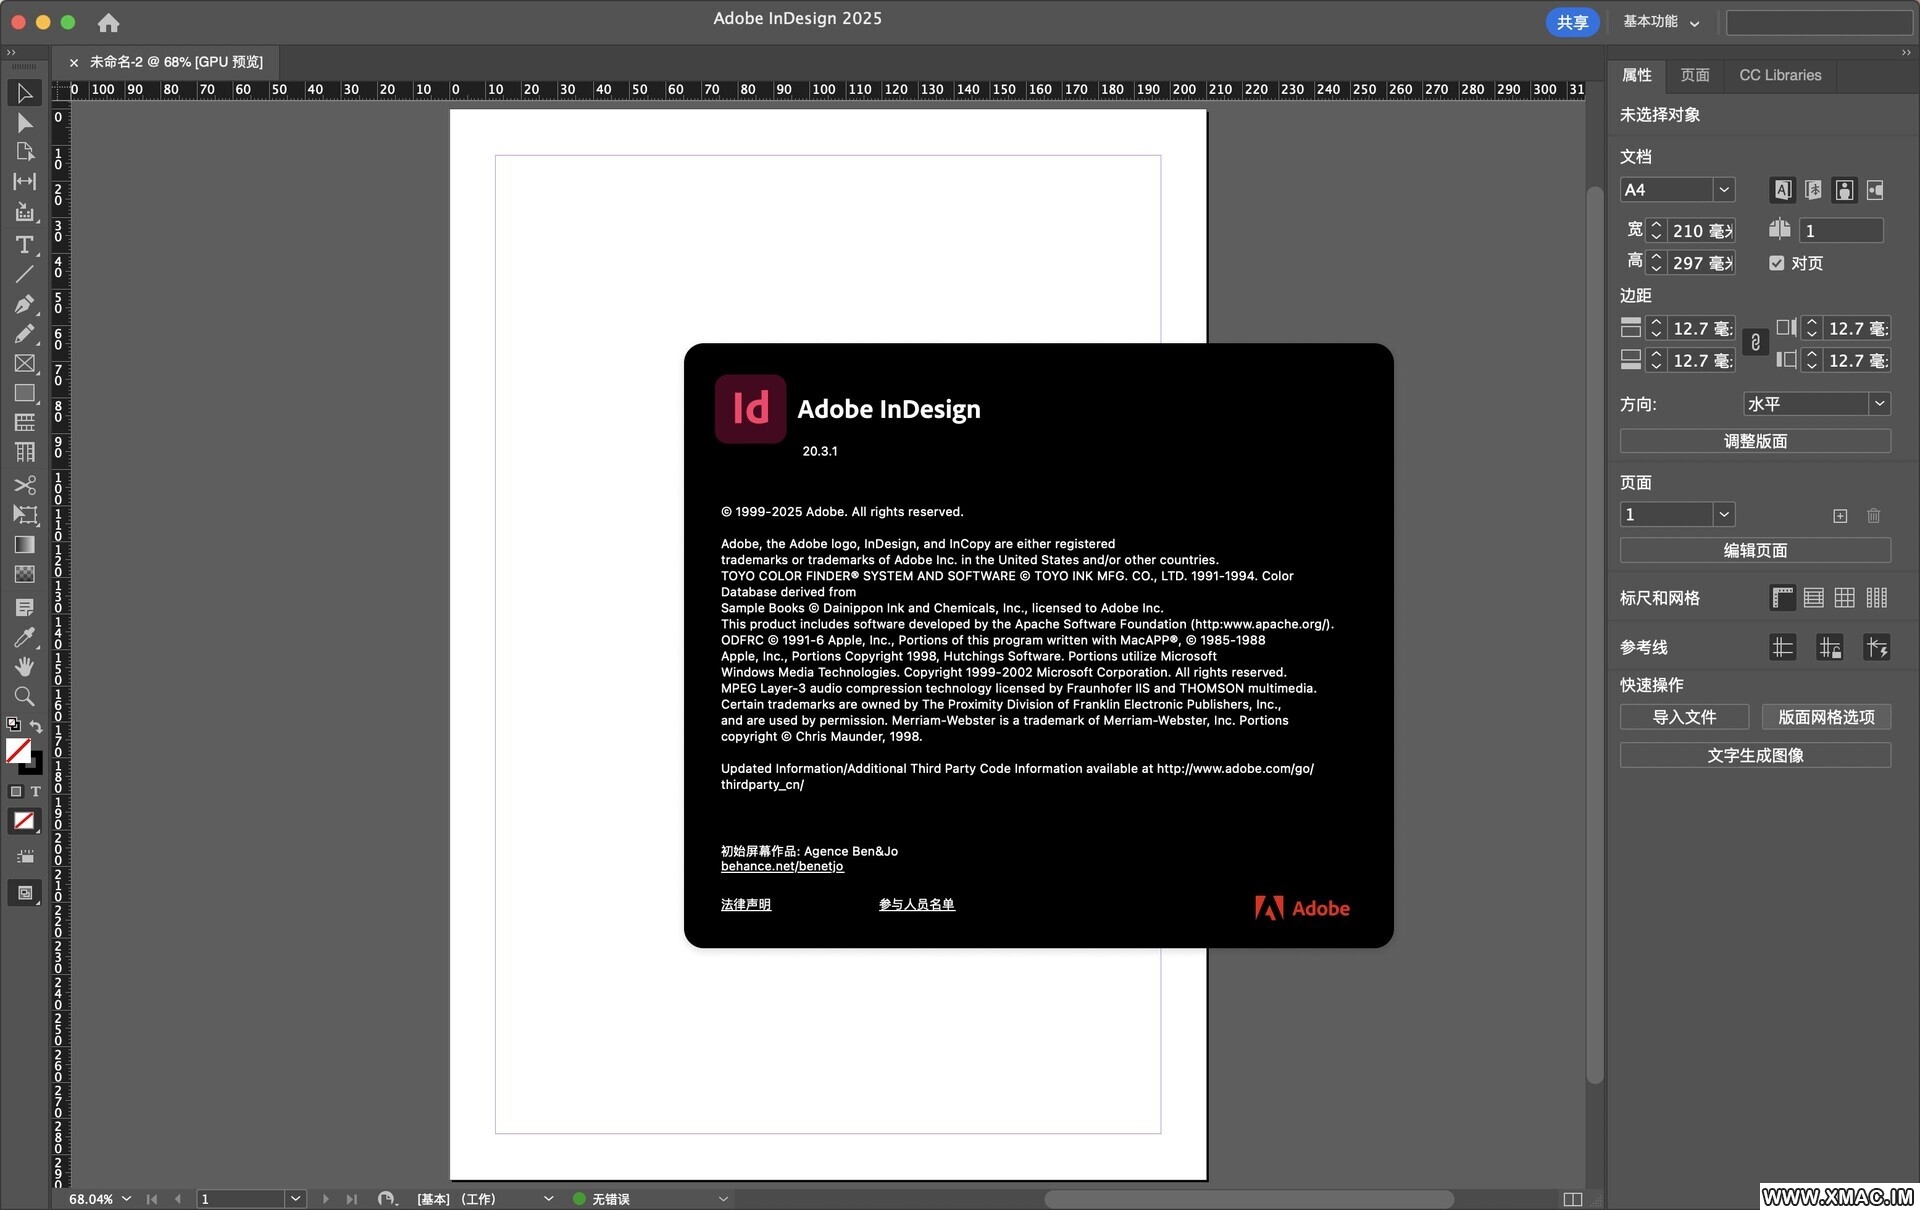Click the 调整版面 button

pos(1755,441)
